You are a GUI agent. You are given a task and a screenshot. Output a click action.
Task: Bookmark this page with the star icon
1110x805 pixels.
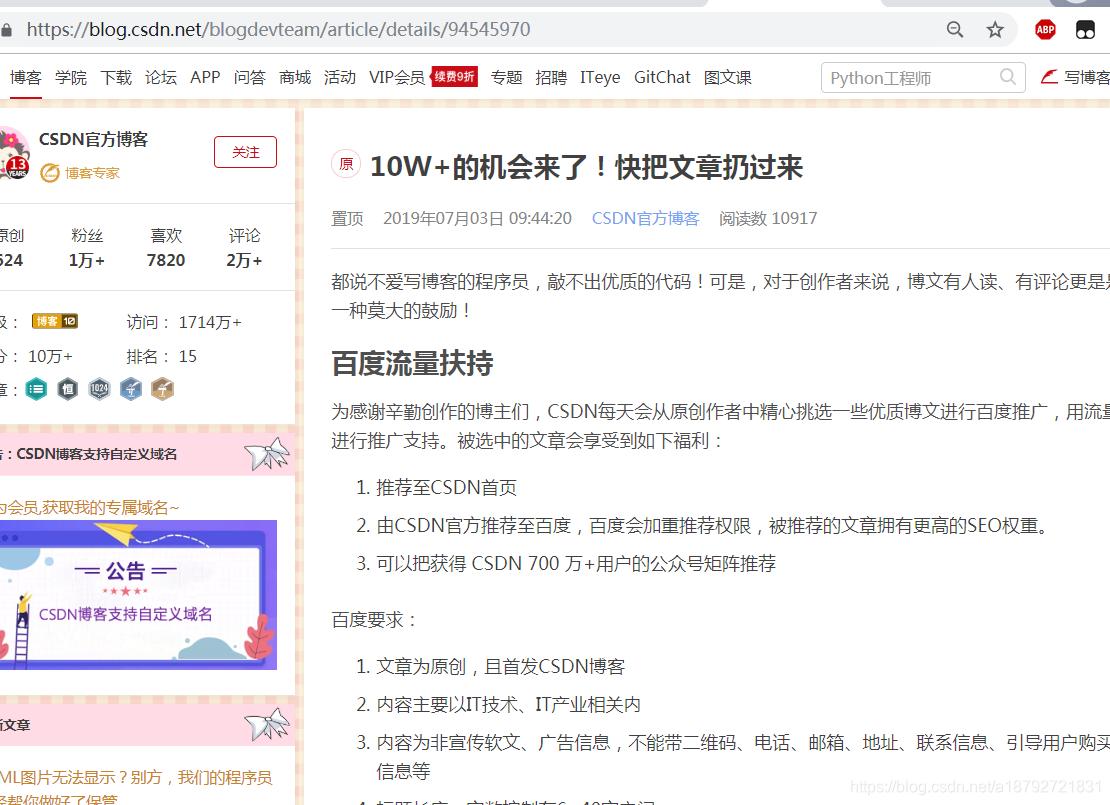(x=995, y=30)
